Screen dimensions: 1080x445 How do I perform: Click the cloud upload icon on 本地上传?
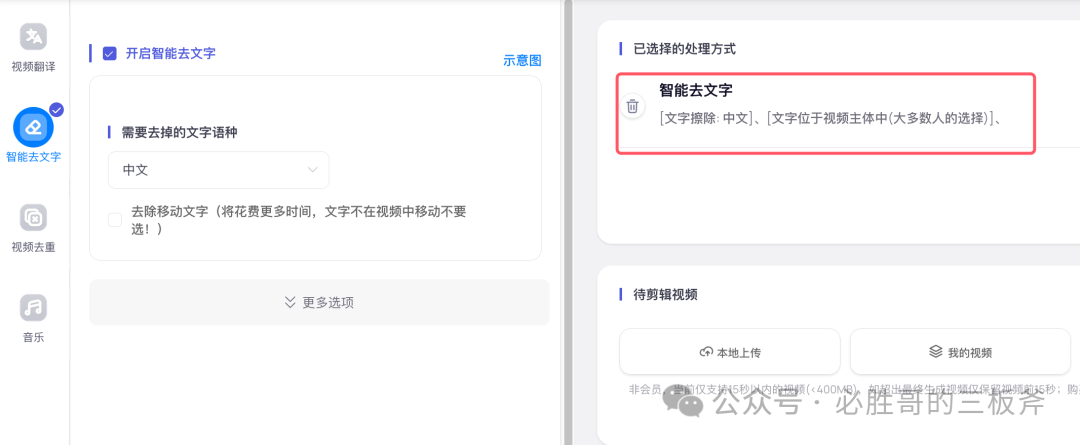[x=705, y=352]
